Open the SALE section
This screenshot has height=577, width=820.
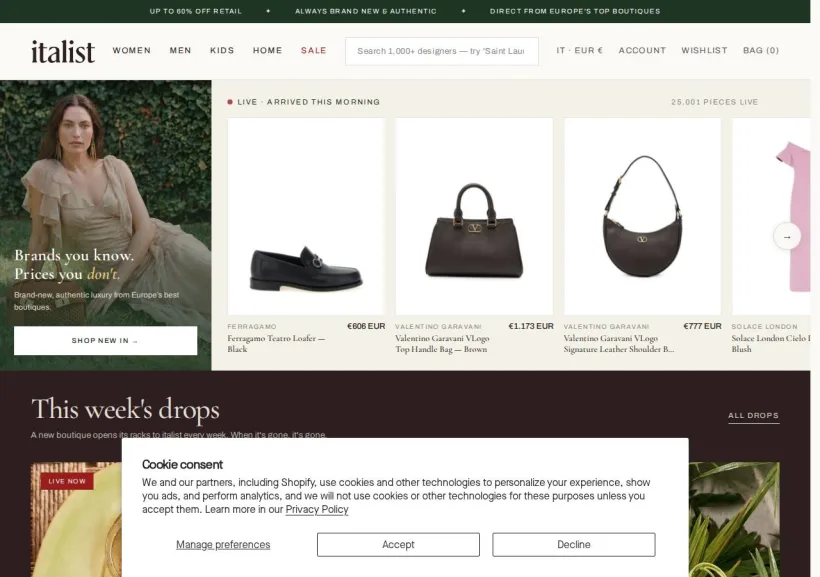[x=314, y=51]
